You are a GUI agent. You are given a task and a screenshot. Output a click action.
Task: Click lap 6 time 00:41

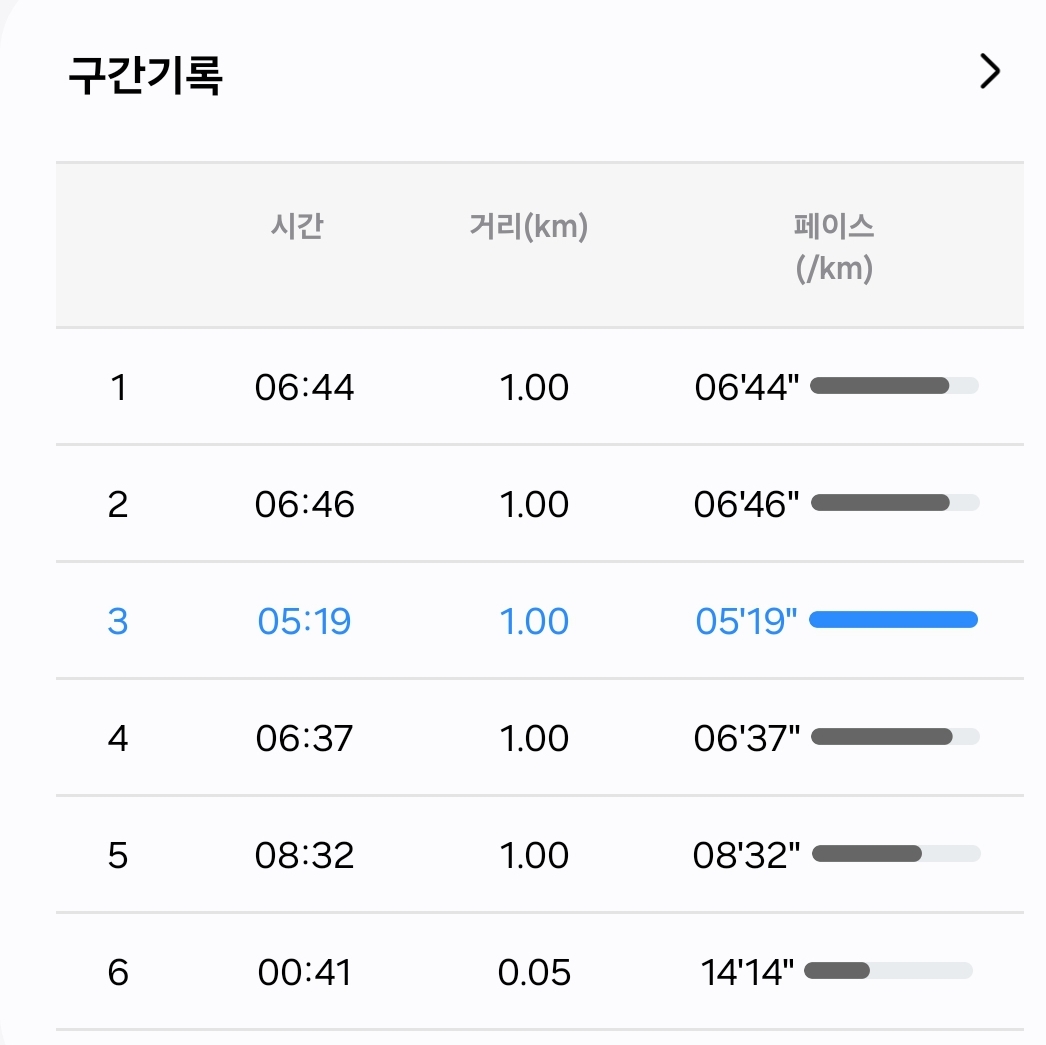click(304, 972)
